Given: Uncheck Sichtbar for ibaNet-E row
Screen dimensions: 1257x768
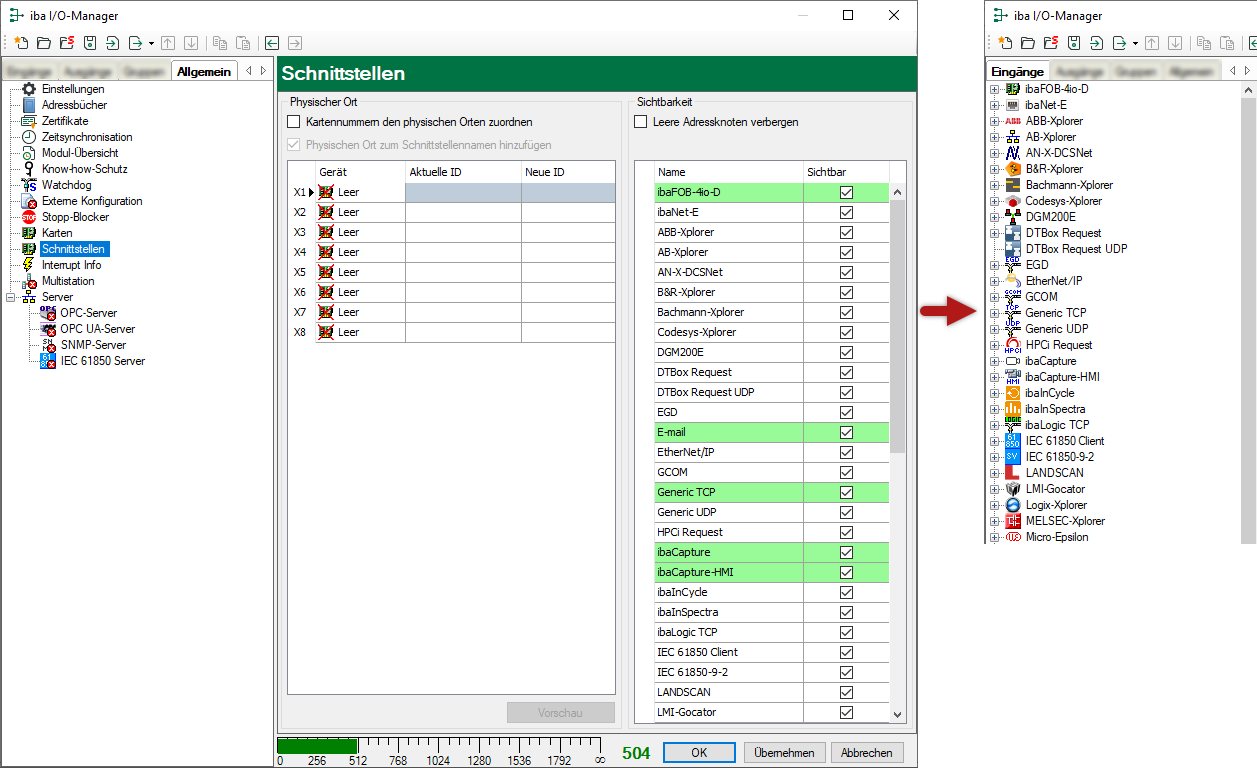Looking at the screenshot, I should (847, 212).
